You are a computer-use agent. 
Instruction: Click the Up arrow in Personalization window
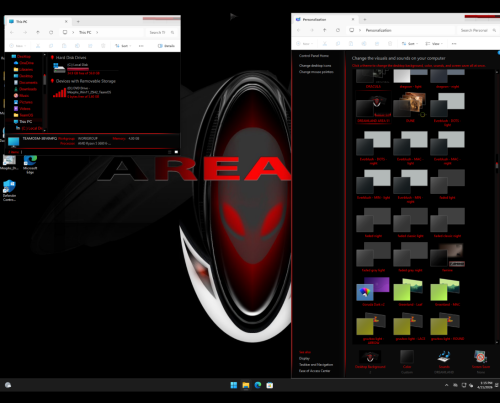(325, 30)
